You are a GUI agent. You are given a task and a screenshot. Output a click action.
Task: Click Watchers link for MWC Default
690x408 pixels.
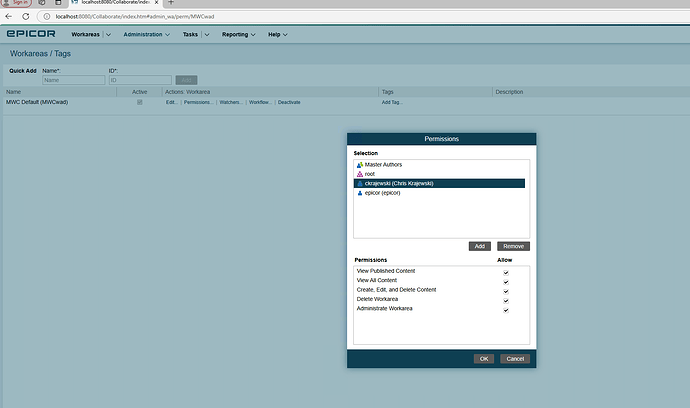click(231, 102)
